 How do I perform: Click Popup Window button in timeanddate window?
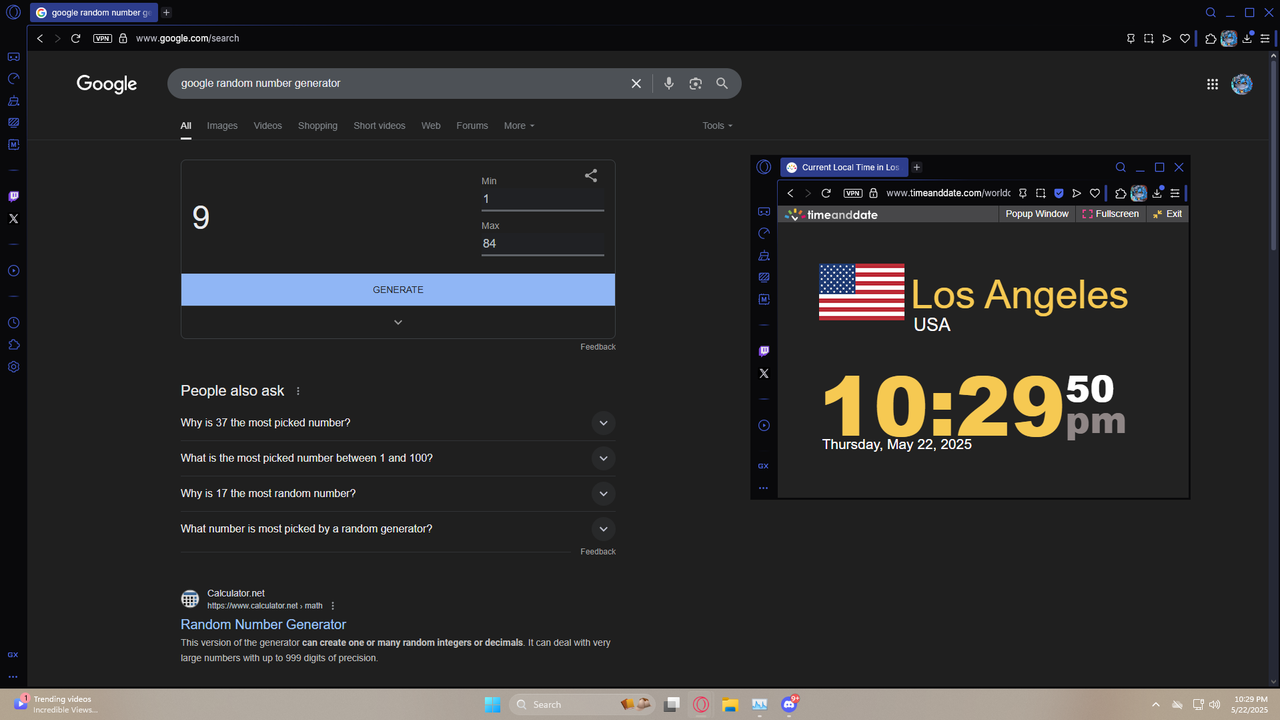1037,214
